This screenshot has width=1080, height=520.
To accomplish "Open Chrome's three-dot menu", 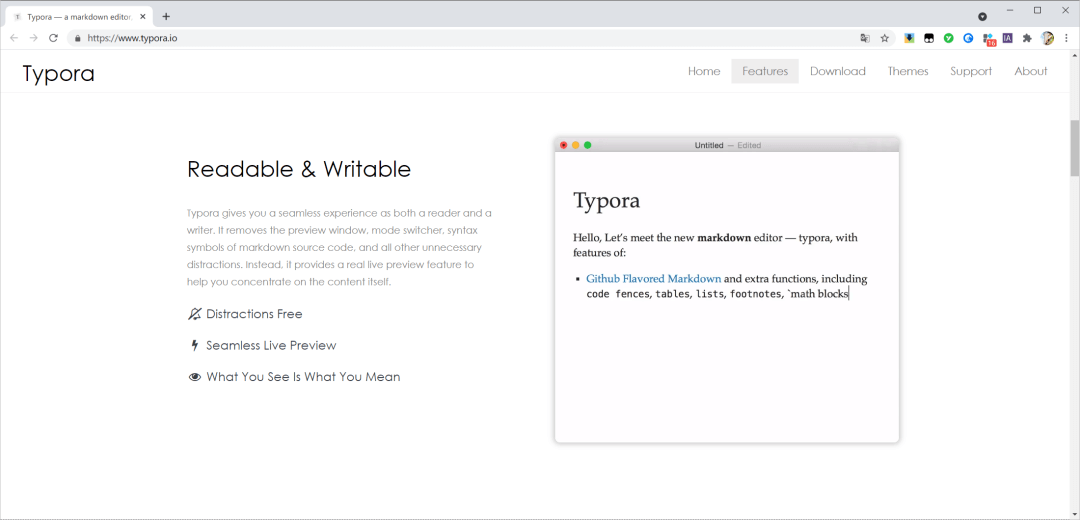I will pyautogui.click(x=1067, y=38).
